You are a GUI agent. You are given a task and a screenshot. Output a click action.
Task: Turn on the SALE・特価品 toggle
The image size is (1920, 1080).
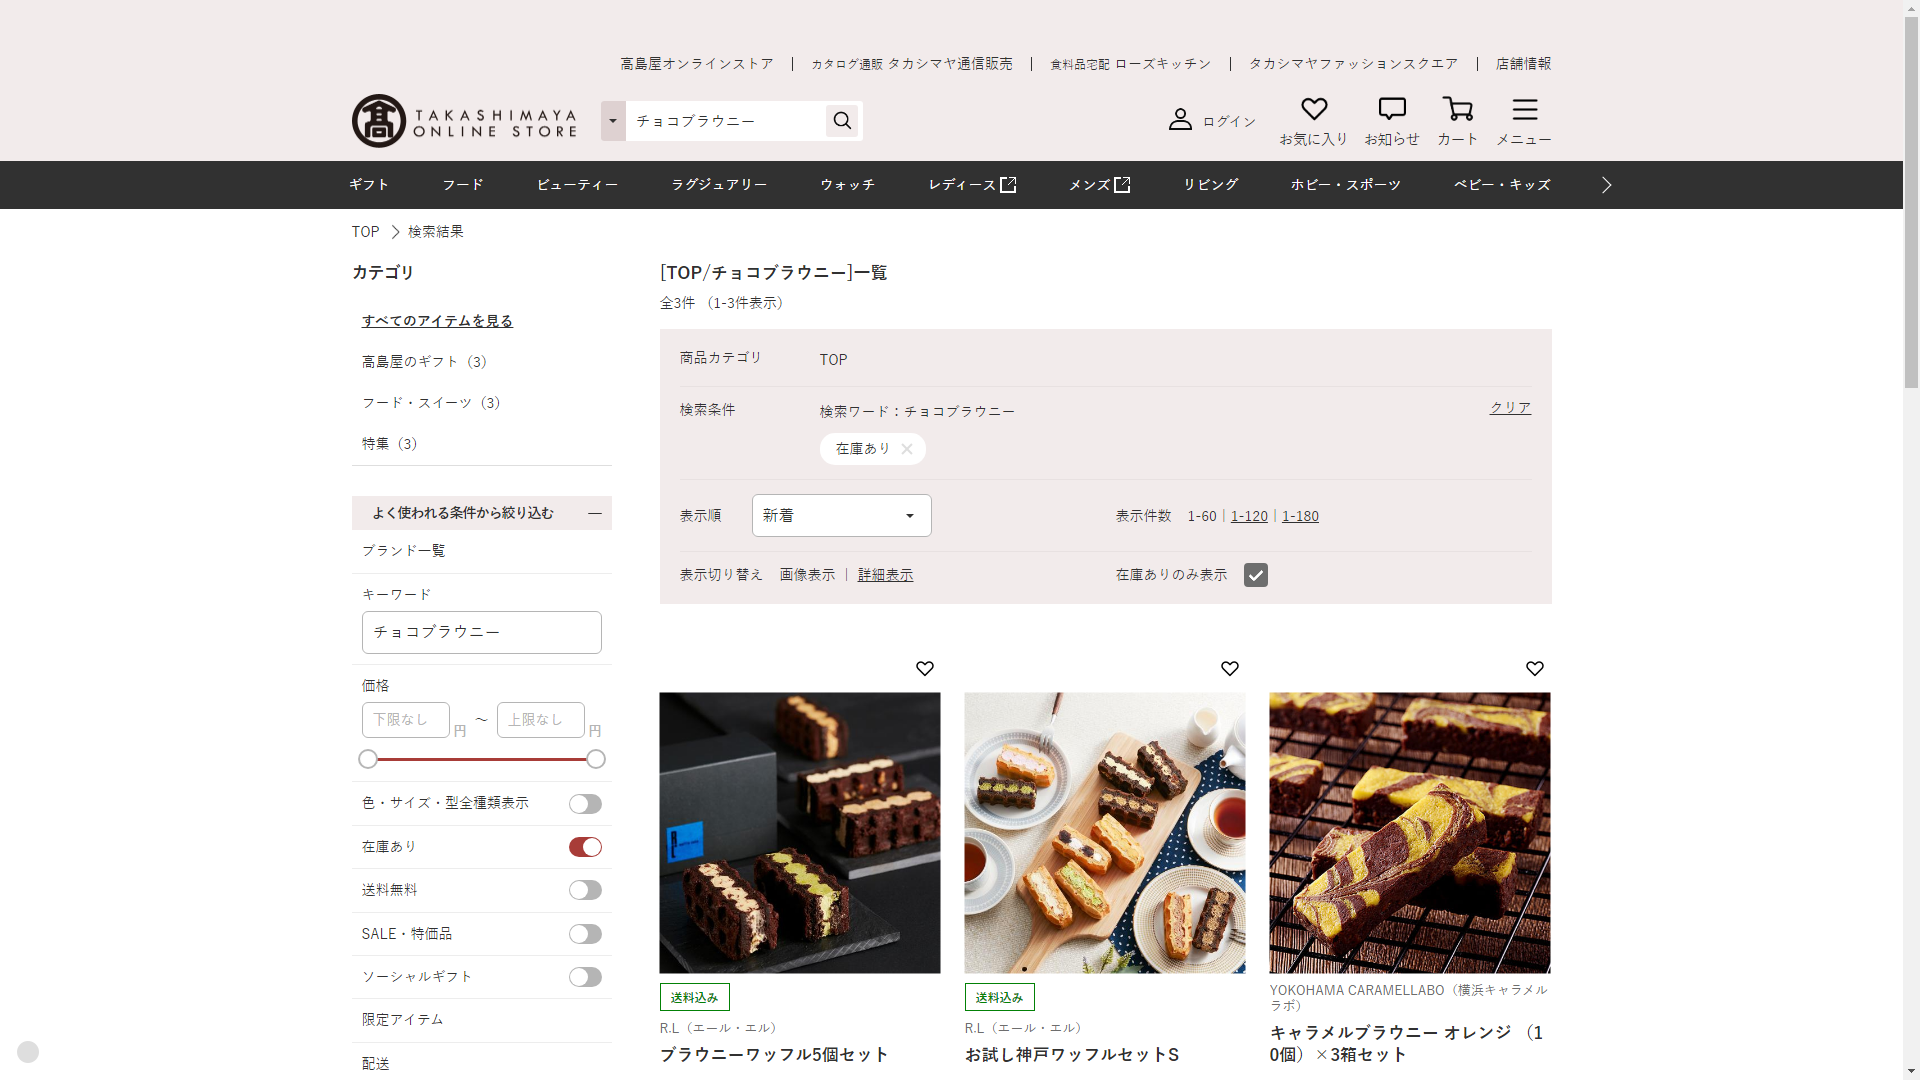coord(585,934)
